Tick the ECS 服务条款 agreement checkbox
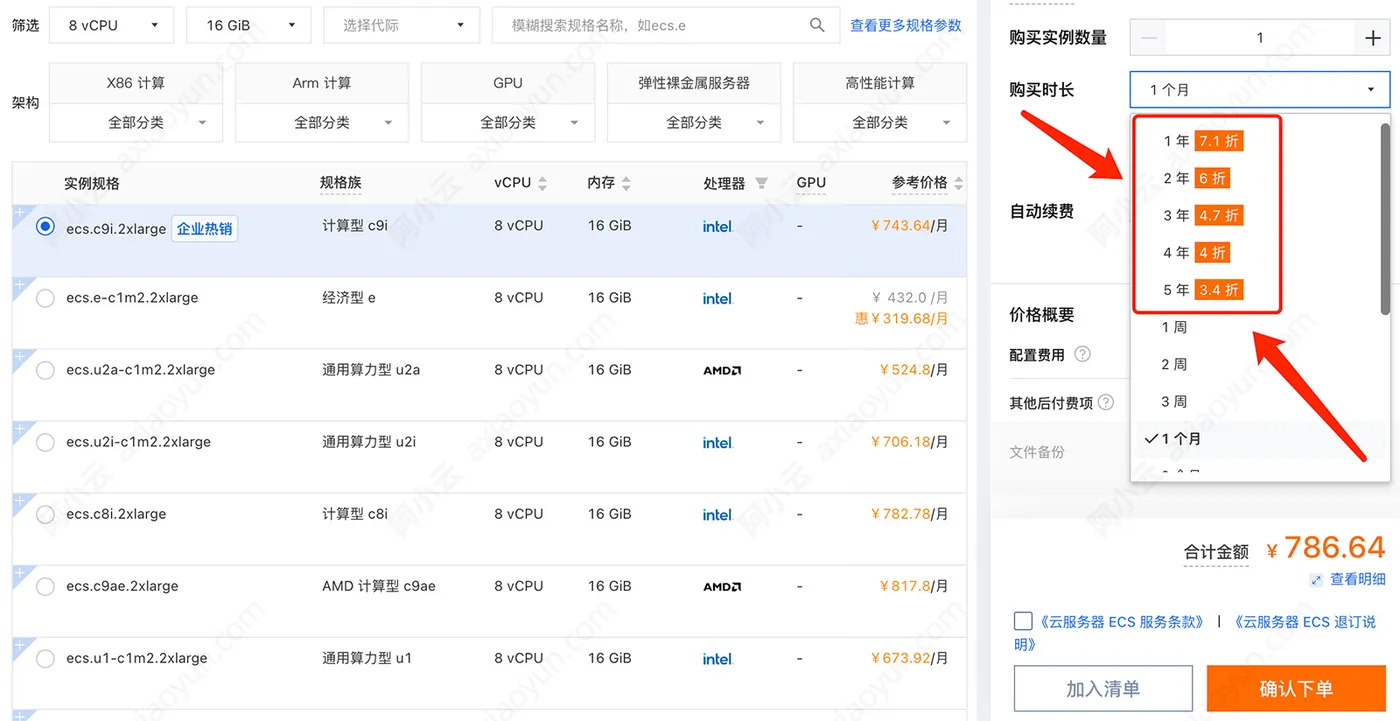 click(x=1023, y=621)
